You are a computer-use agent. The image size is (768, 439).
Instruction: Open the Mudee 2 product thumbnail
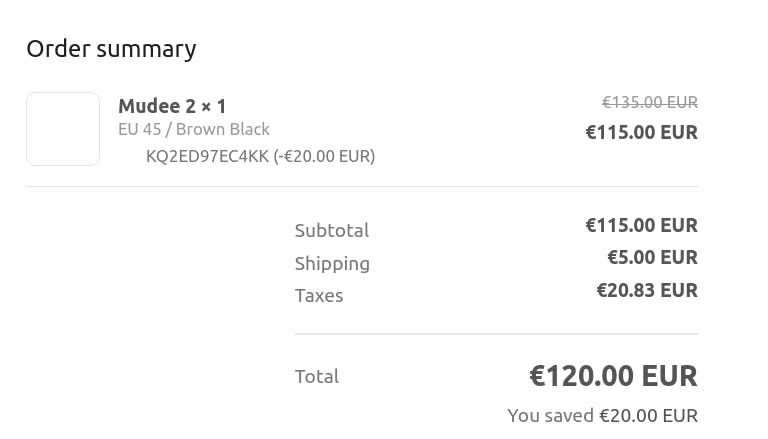[63, 129]
